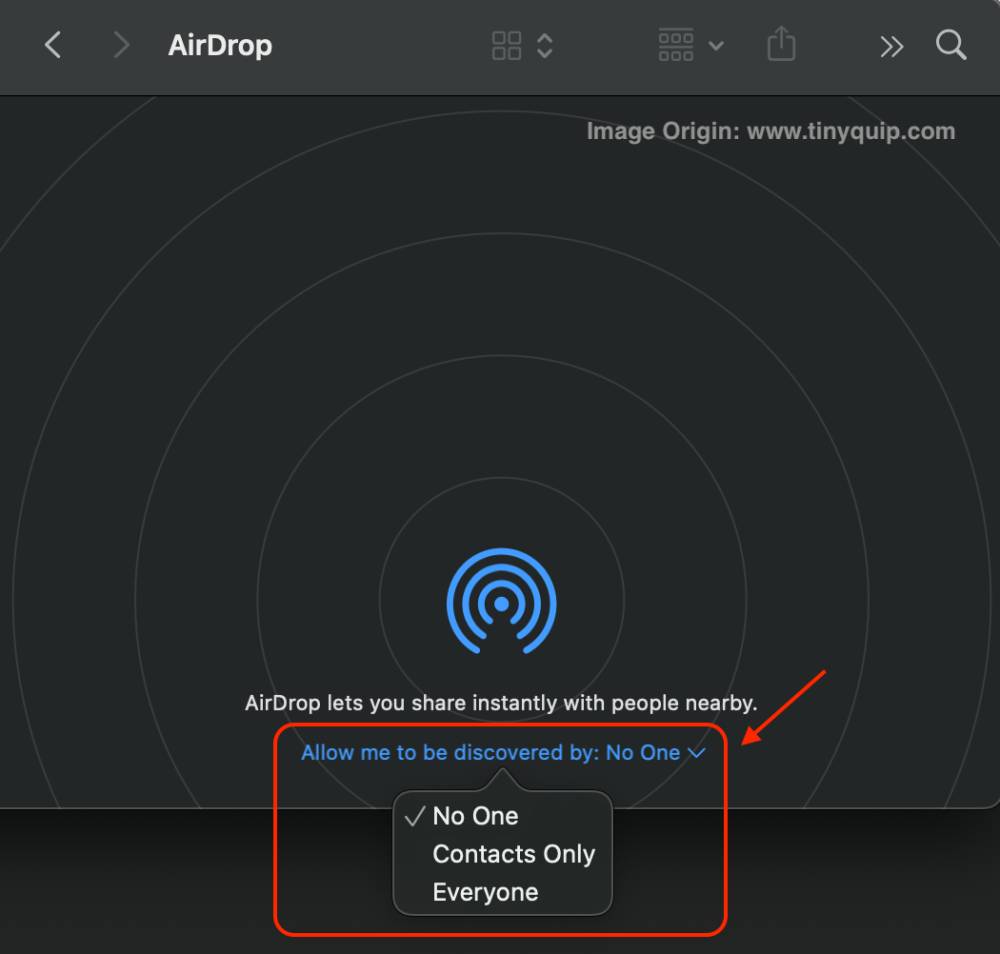Click the blue AirDrop radar icon
This screenshot has width=1000, height=954.
501,601
